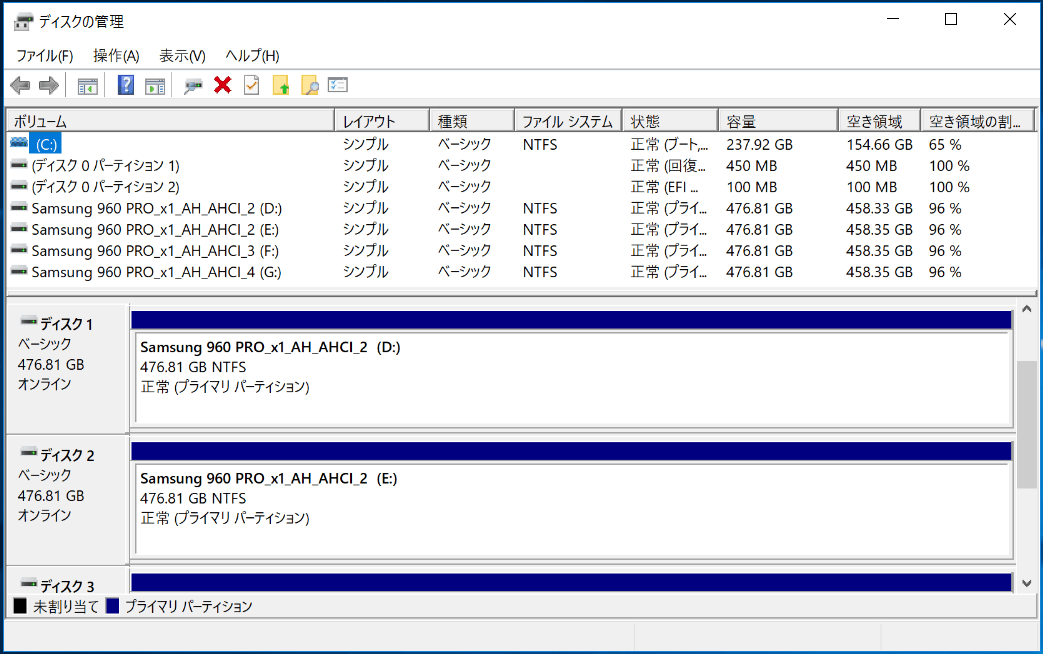This screenshot has width=1043, height=654.
Task: Click the Forward arrow in toolbar
Action: [x=49, y=85]
